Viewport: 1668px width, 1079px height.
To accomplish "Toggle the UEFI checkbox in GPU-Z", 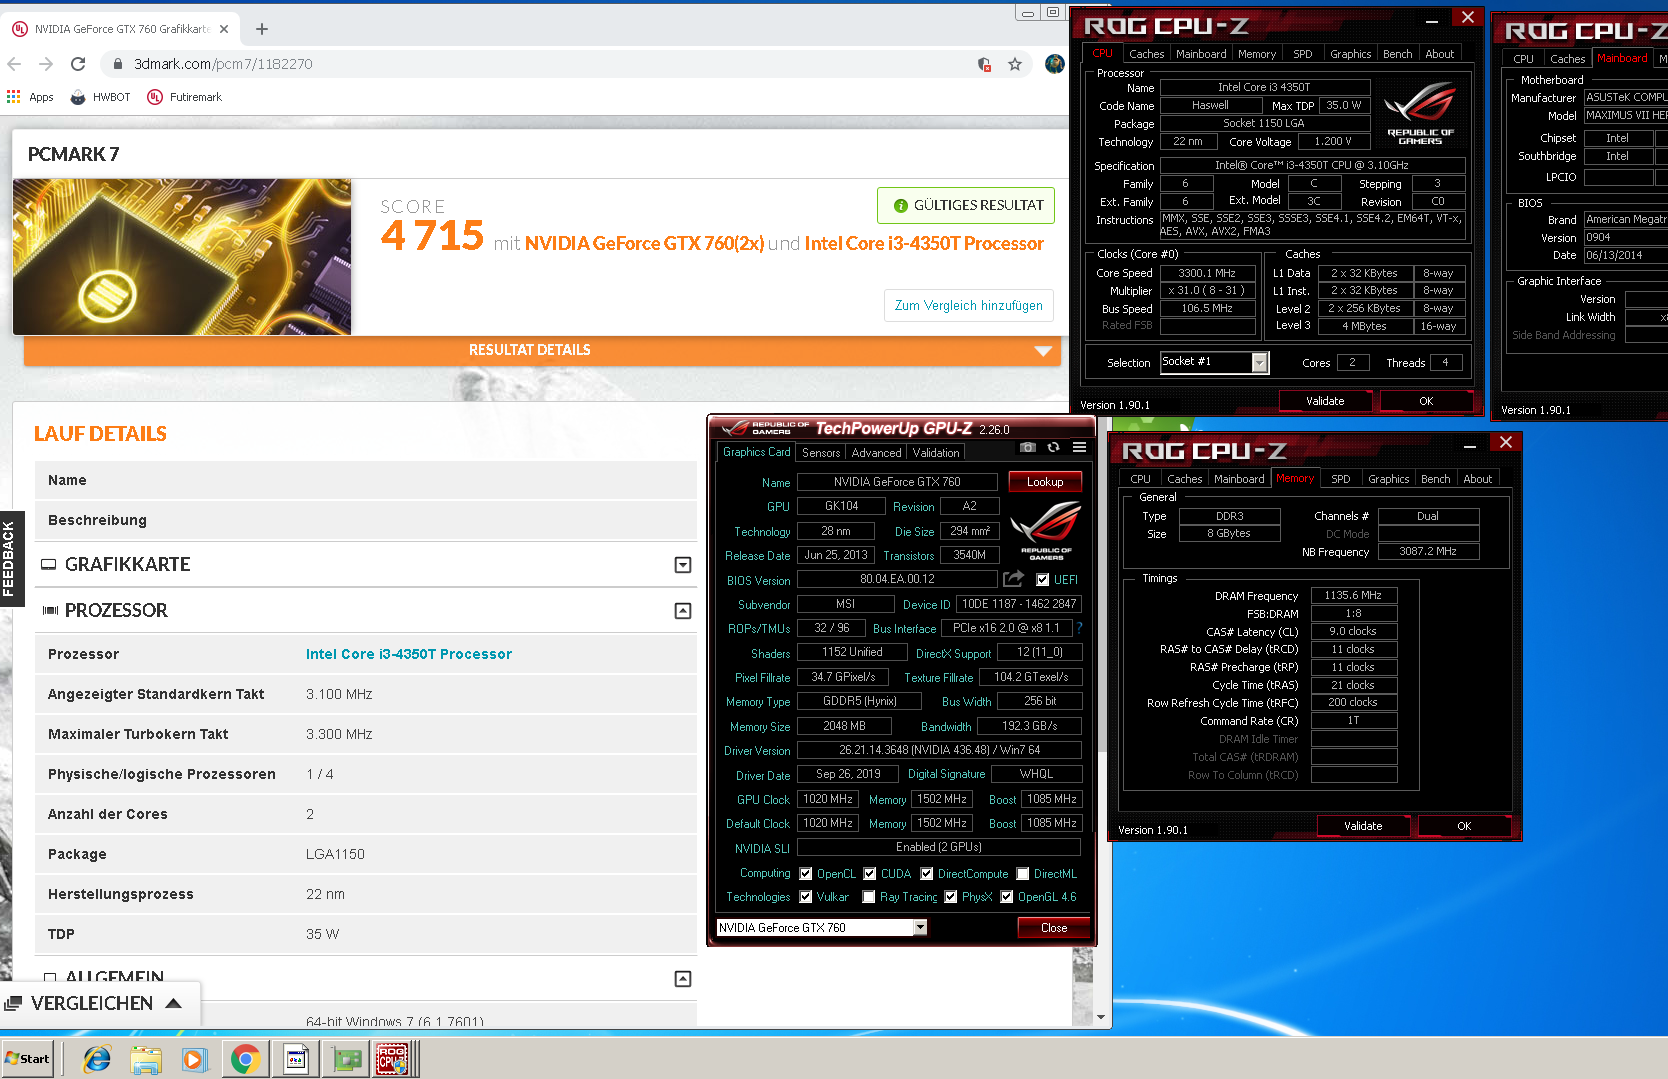I will pos(1042,580).
